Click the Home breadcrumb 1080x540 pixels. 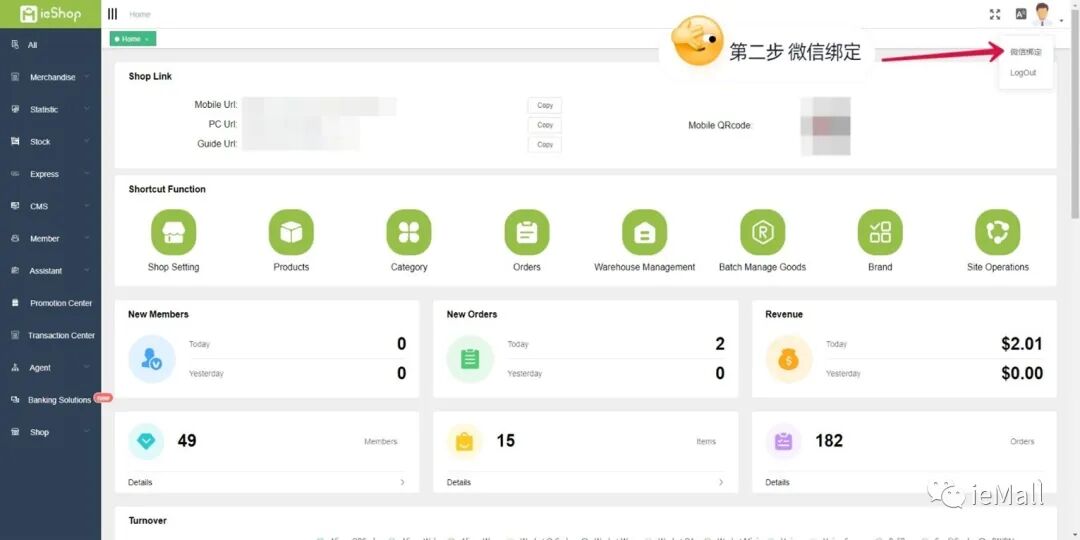pos(140,14)
